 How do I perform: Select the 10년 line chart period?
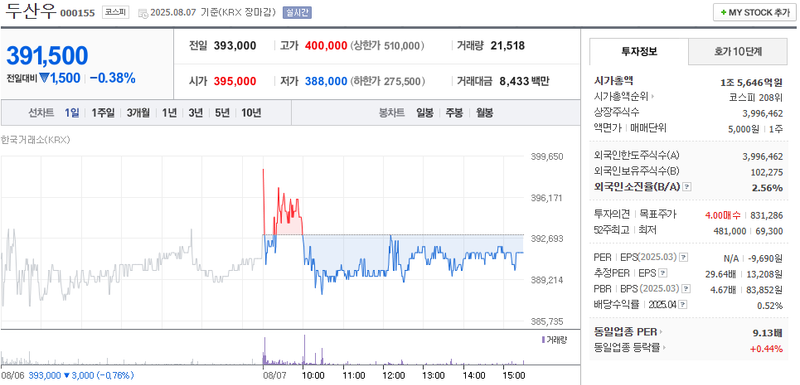click(252, 113)
